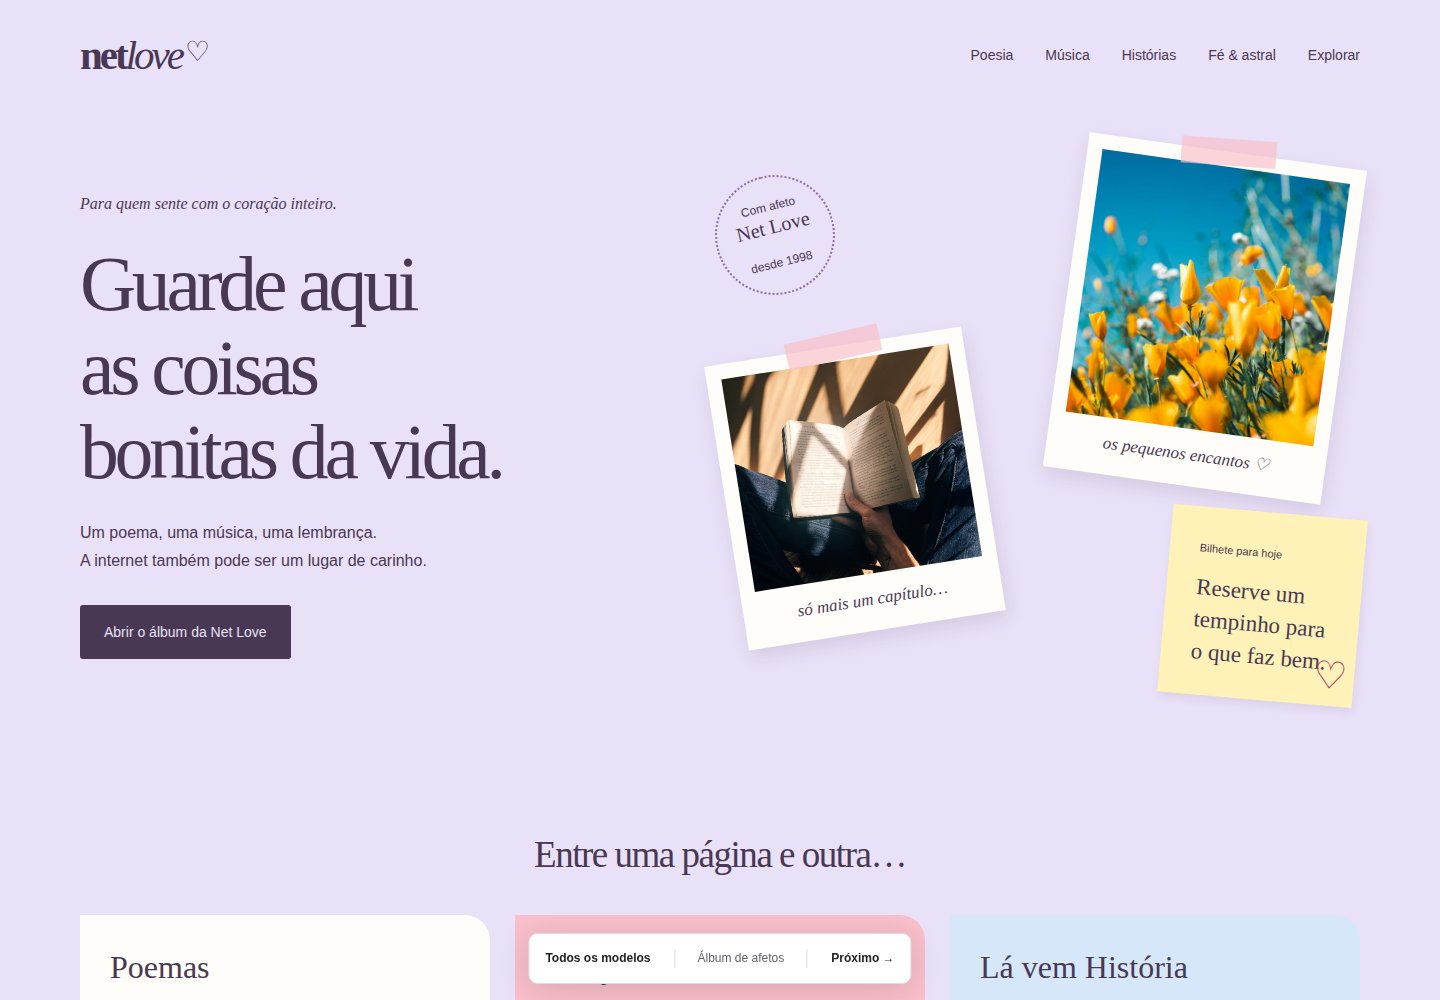Open Histórias in the navigation
The height and width of the screenshot is (1000, 1440).
click(x=1148, y=55)
